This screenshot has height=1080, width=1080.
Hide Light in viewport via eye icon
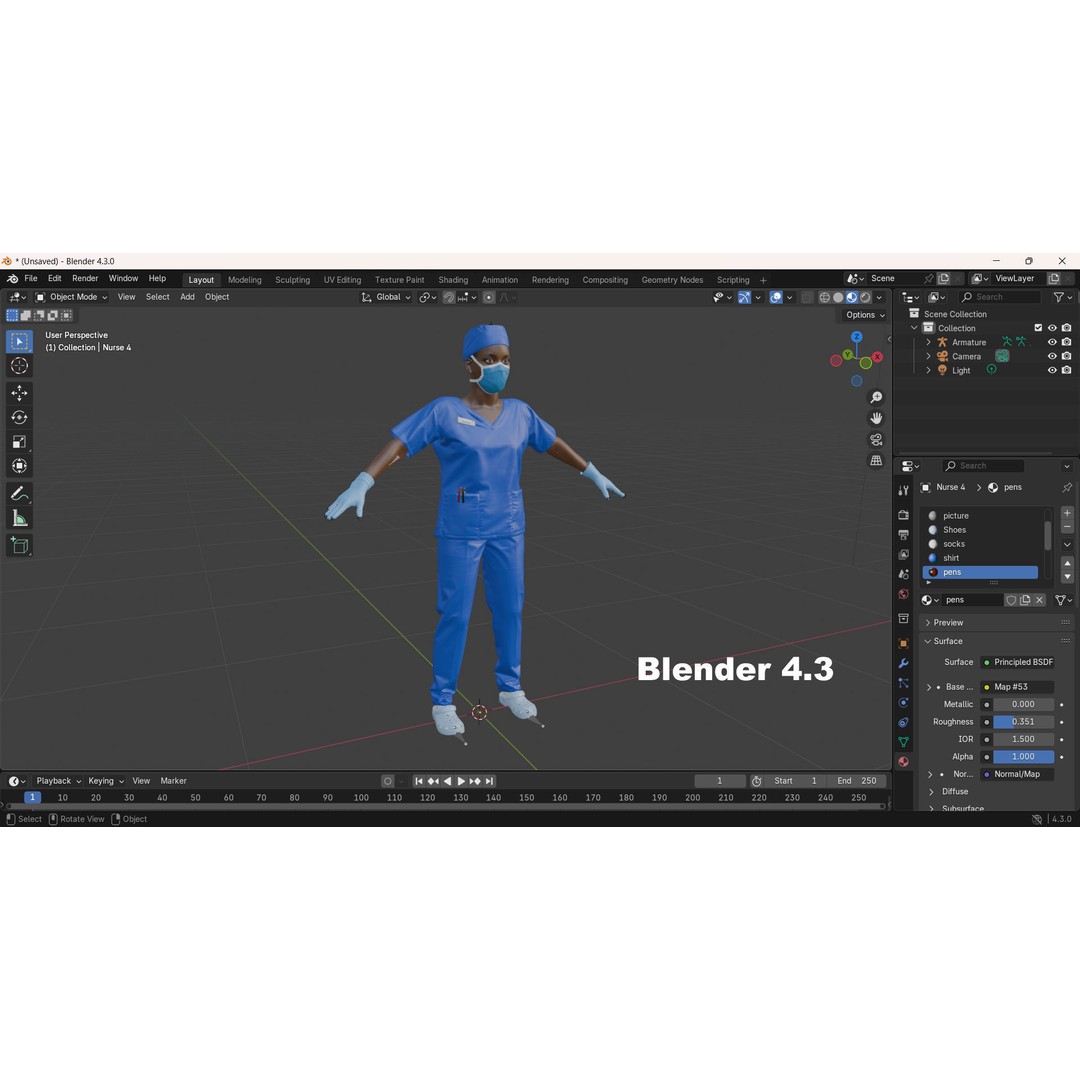(x=1052, y=370)
